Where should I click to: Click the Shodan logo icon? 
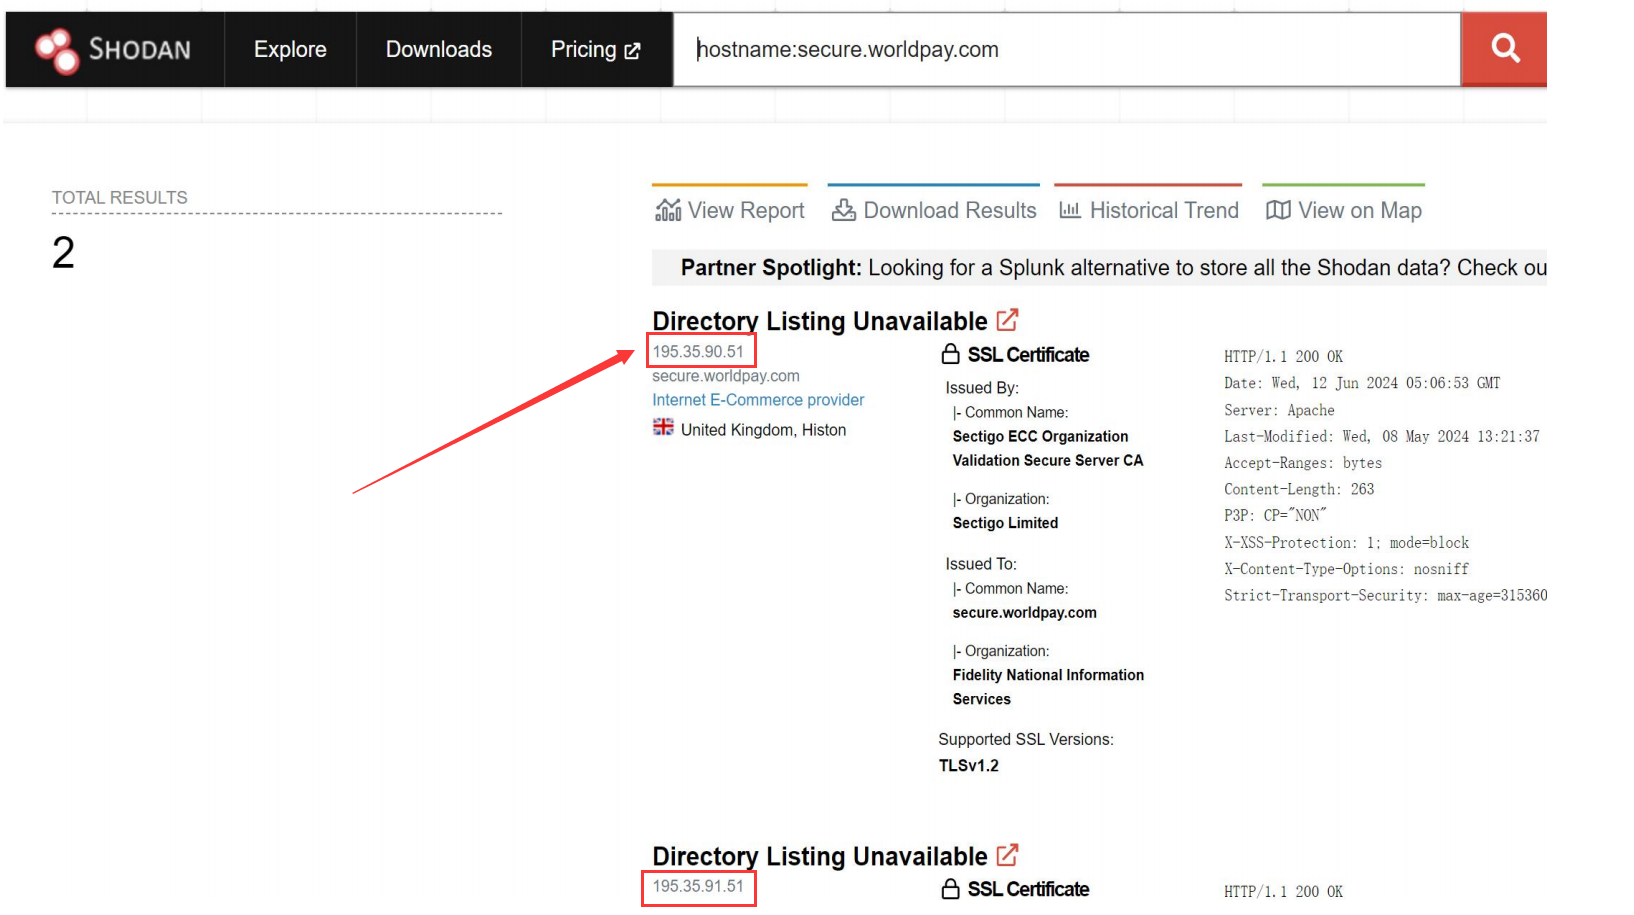57,50
